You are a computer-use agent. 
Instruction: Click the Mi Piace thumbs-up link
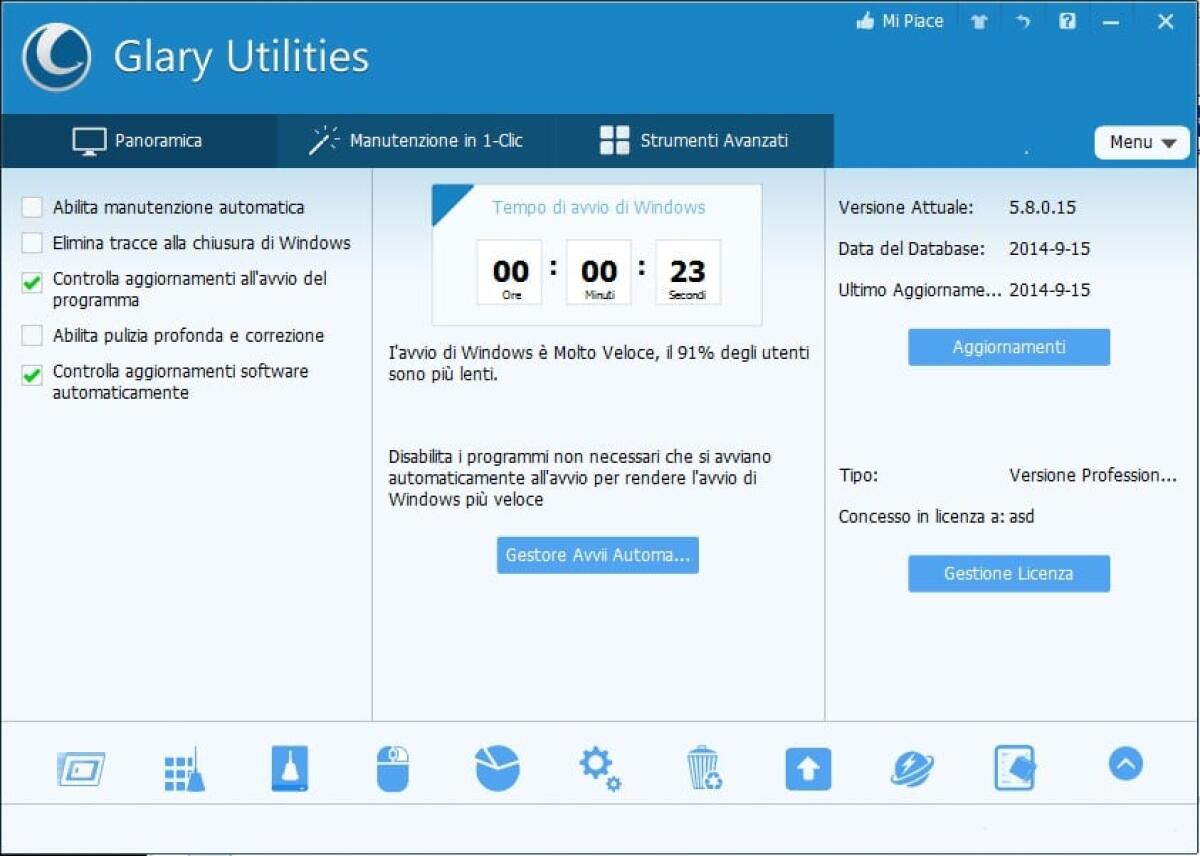click(899, 20)
